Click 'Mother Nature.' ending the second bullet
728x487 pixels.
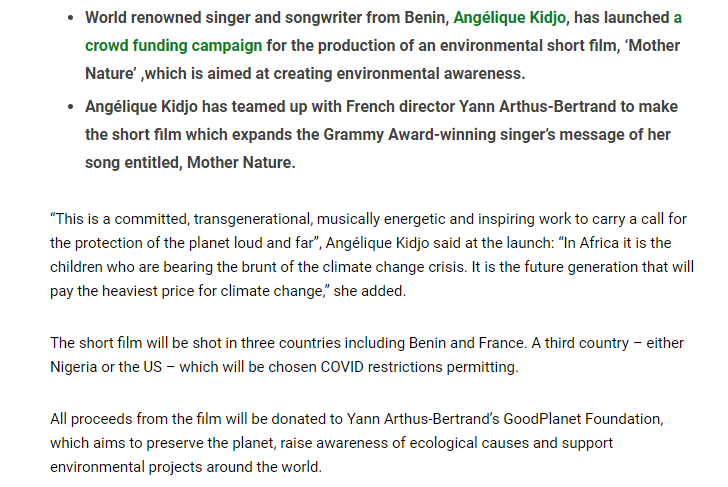241,162
